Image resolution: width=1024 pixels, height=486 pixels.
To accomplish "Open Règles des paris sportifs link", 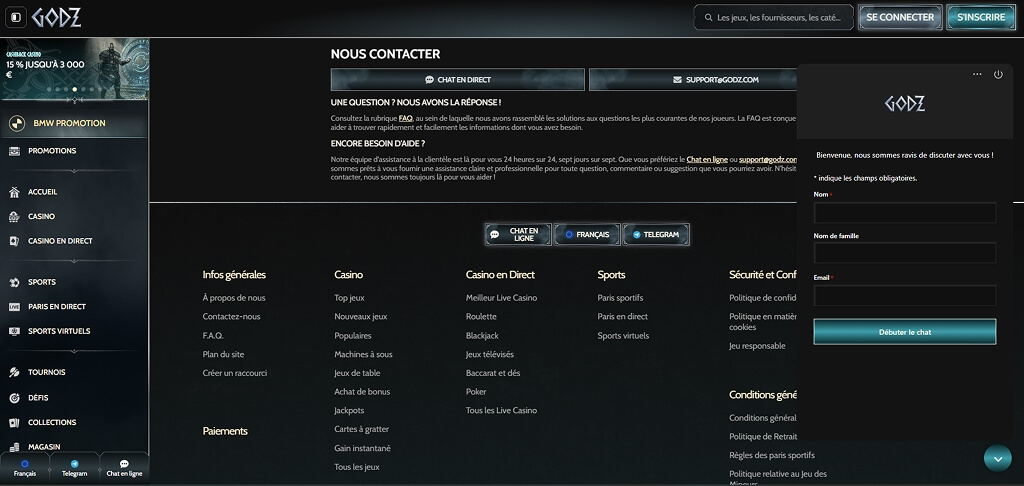I will click(772, 455).
